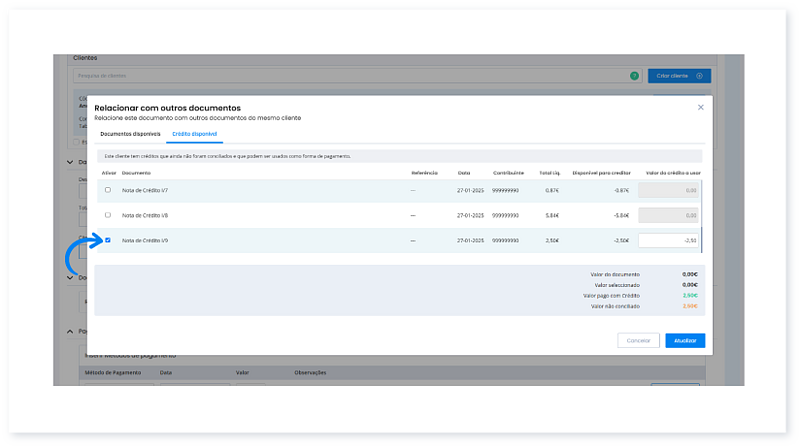Tick the checkbox for Nota de Crédito V8
800x447 pixels.
click(x=108, y=215)
